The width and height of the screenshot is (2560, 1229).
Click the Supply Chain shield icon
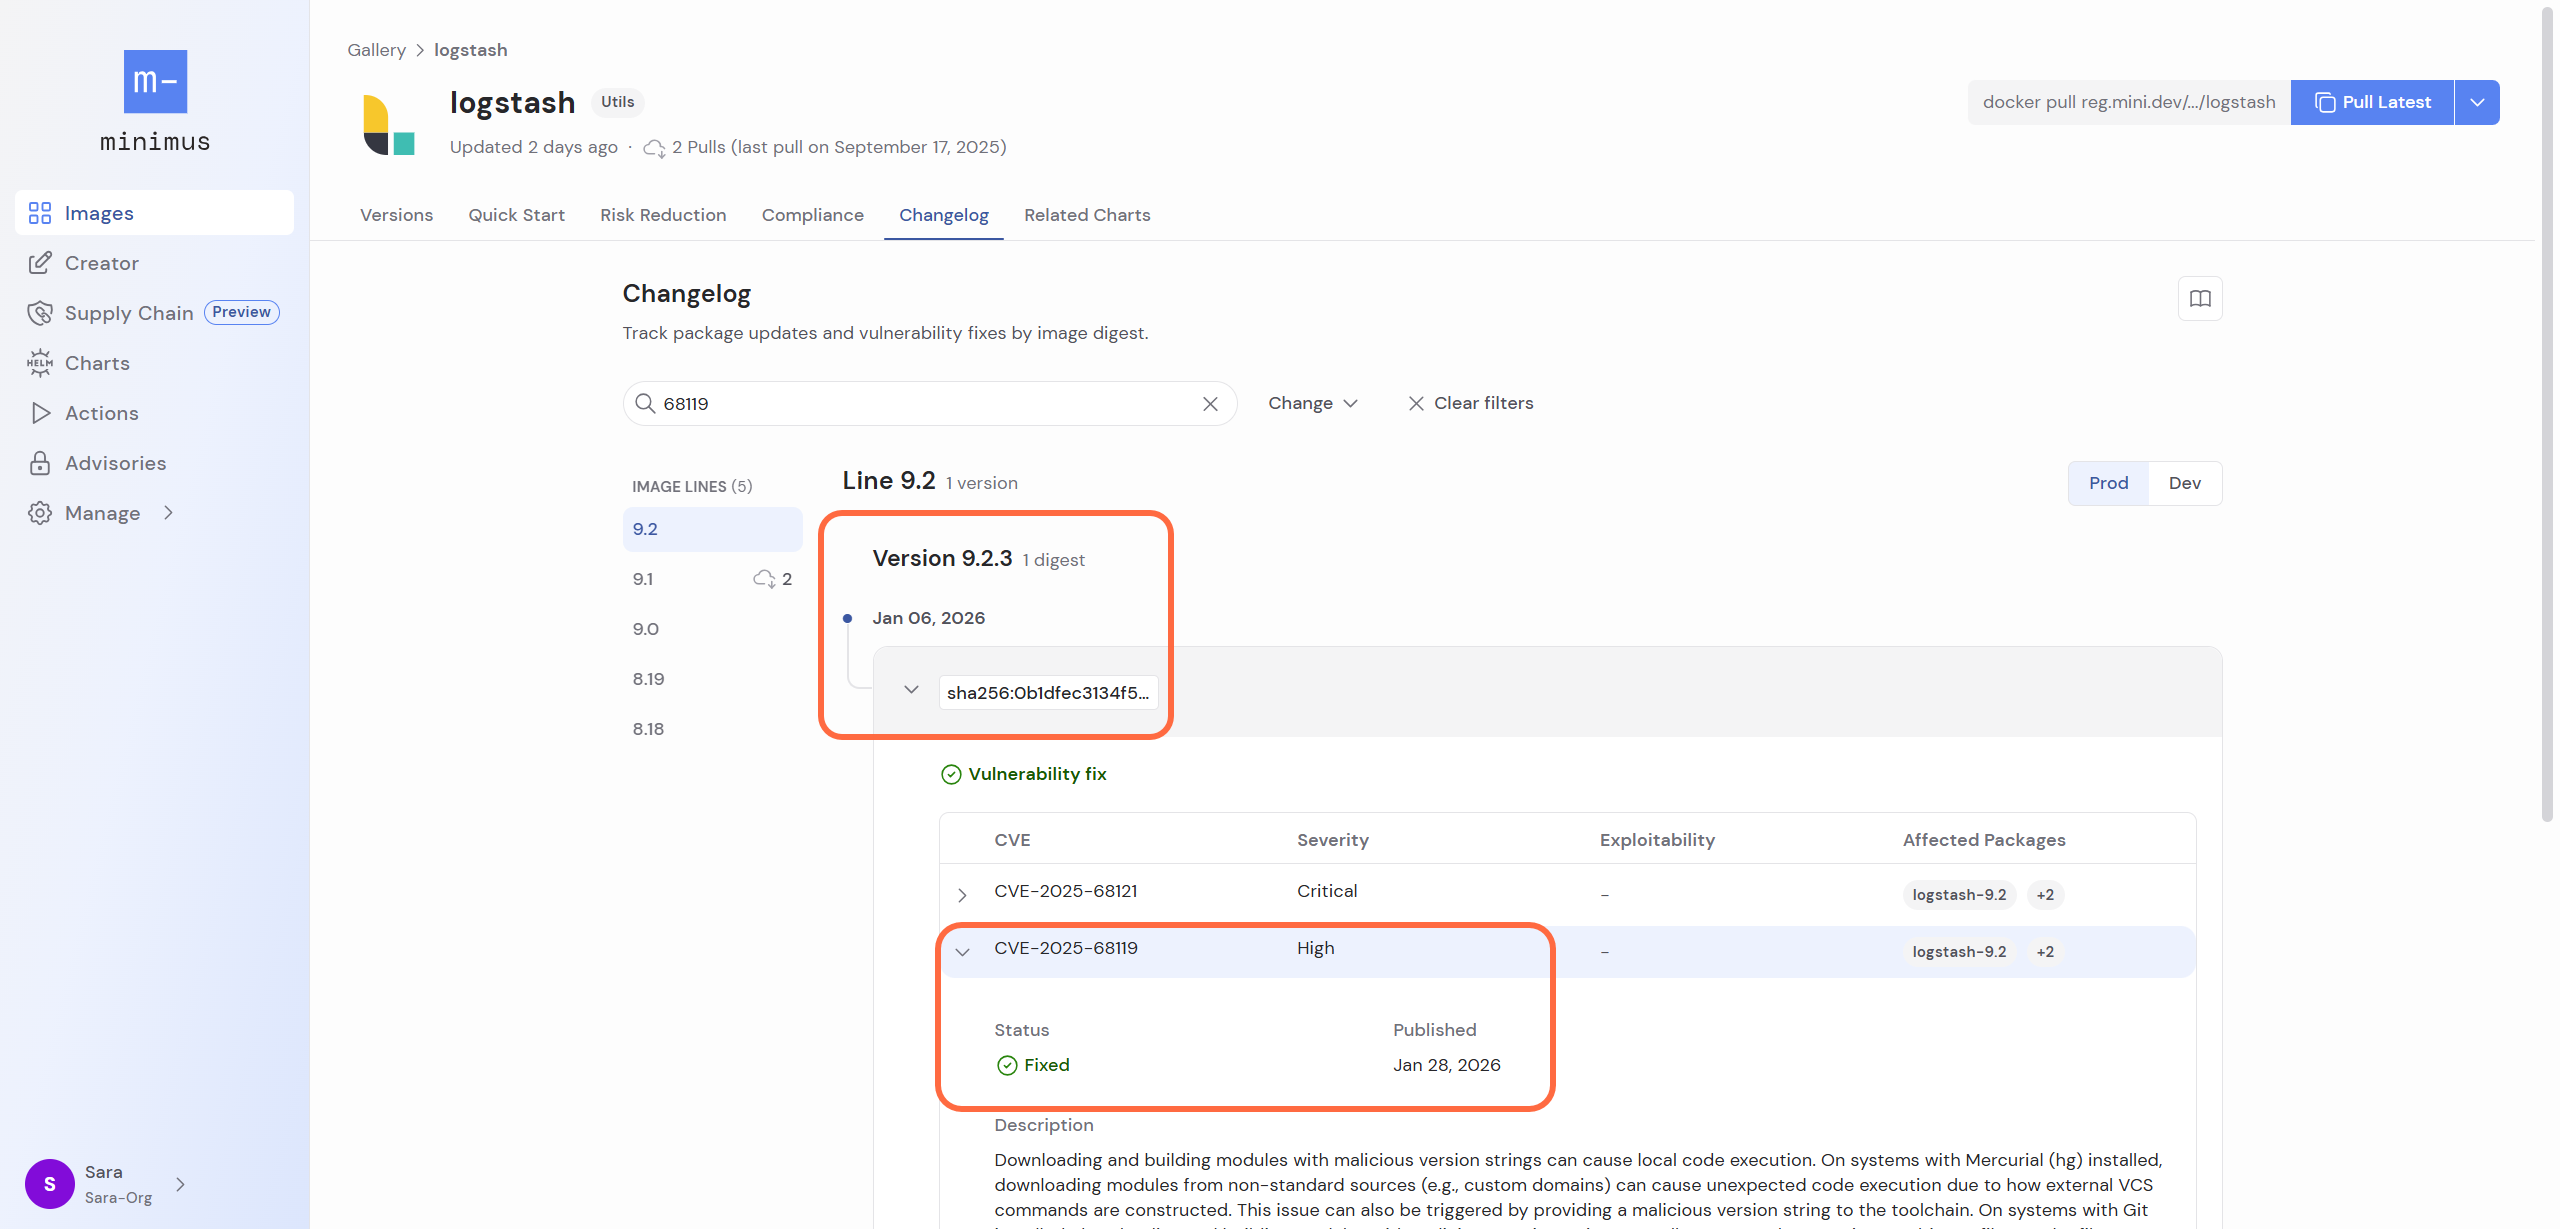[40, 313]
